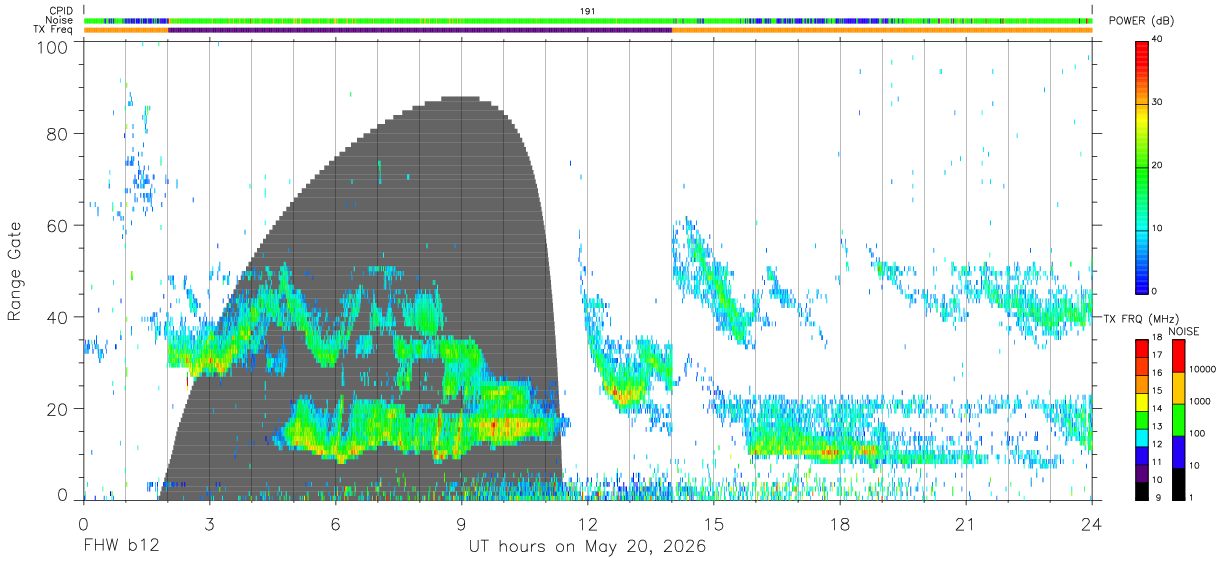1228x567 pixels.
Task: Click the 18 tick on UT hours axis
Action: tap(840, 524)
